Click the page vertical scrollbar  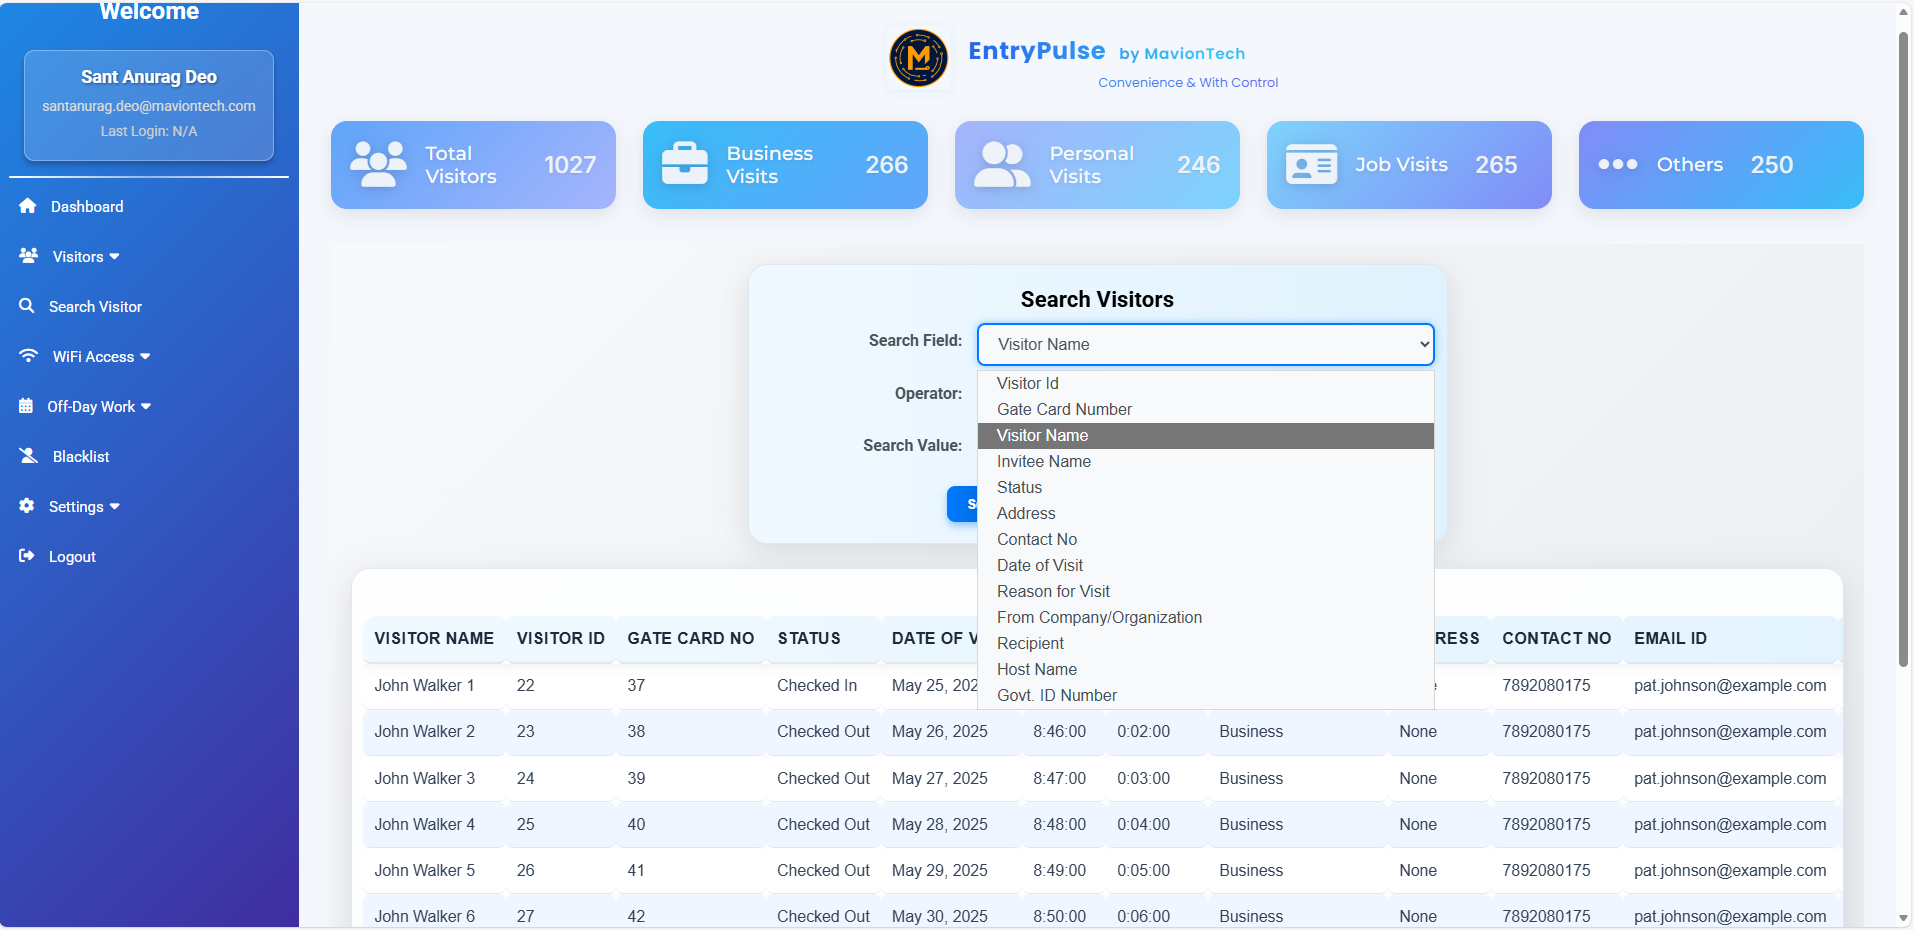point(1903,350)
